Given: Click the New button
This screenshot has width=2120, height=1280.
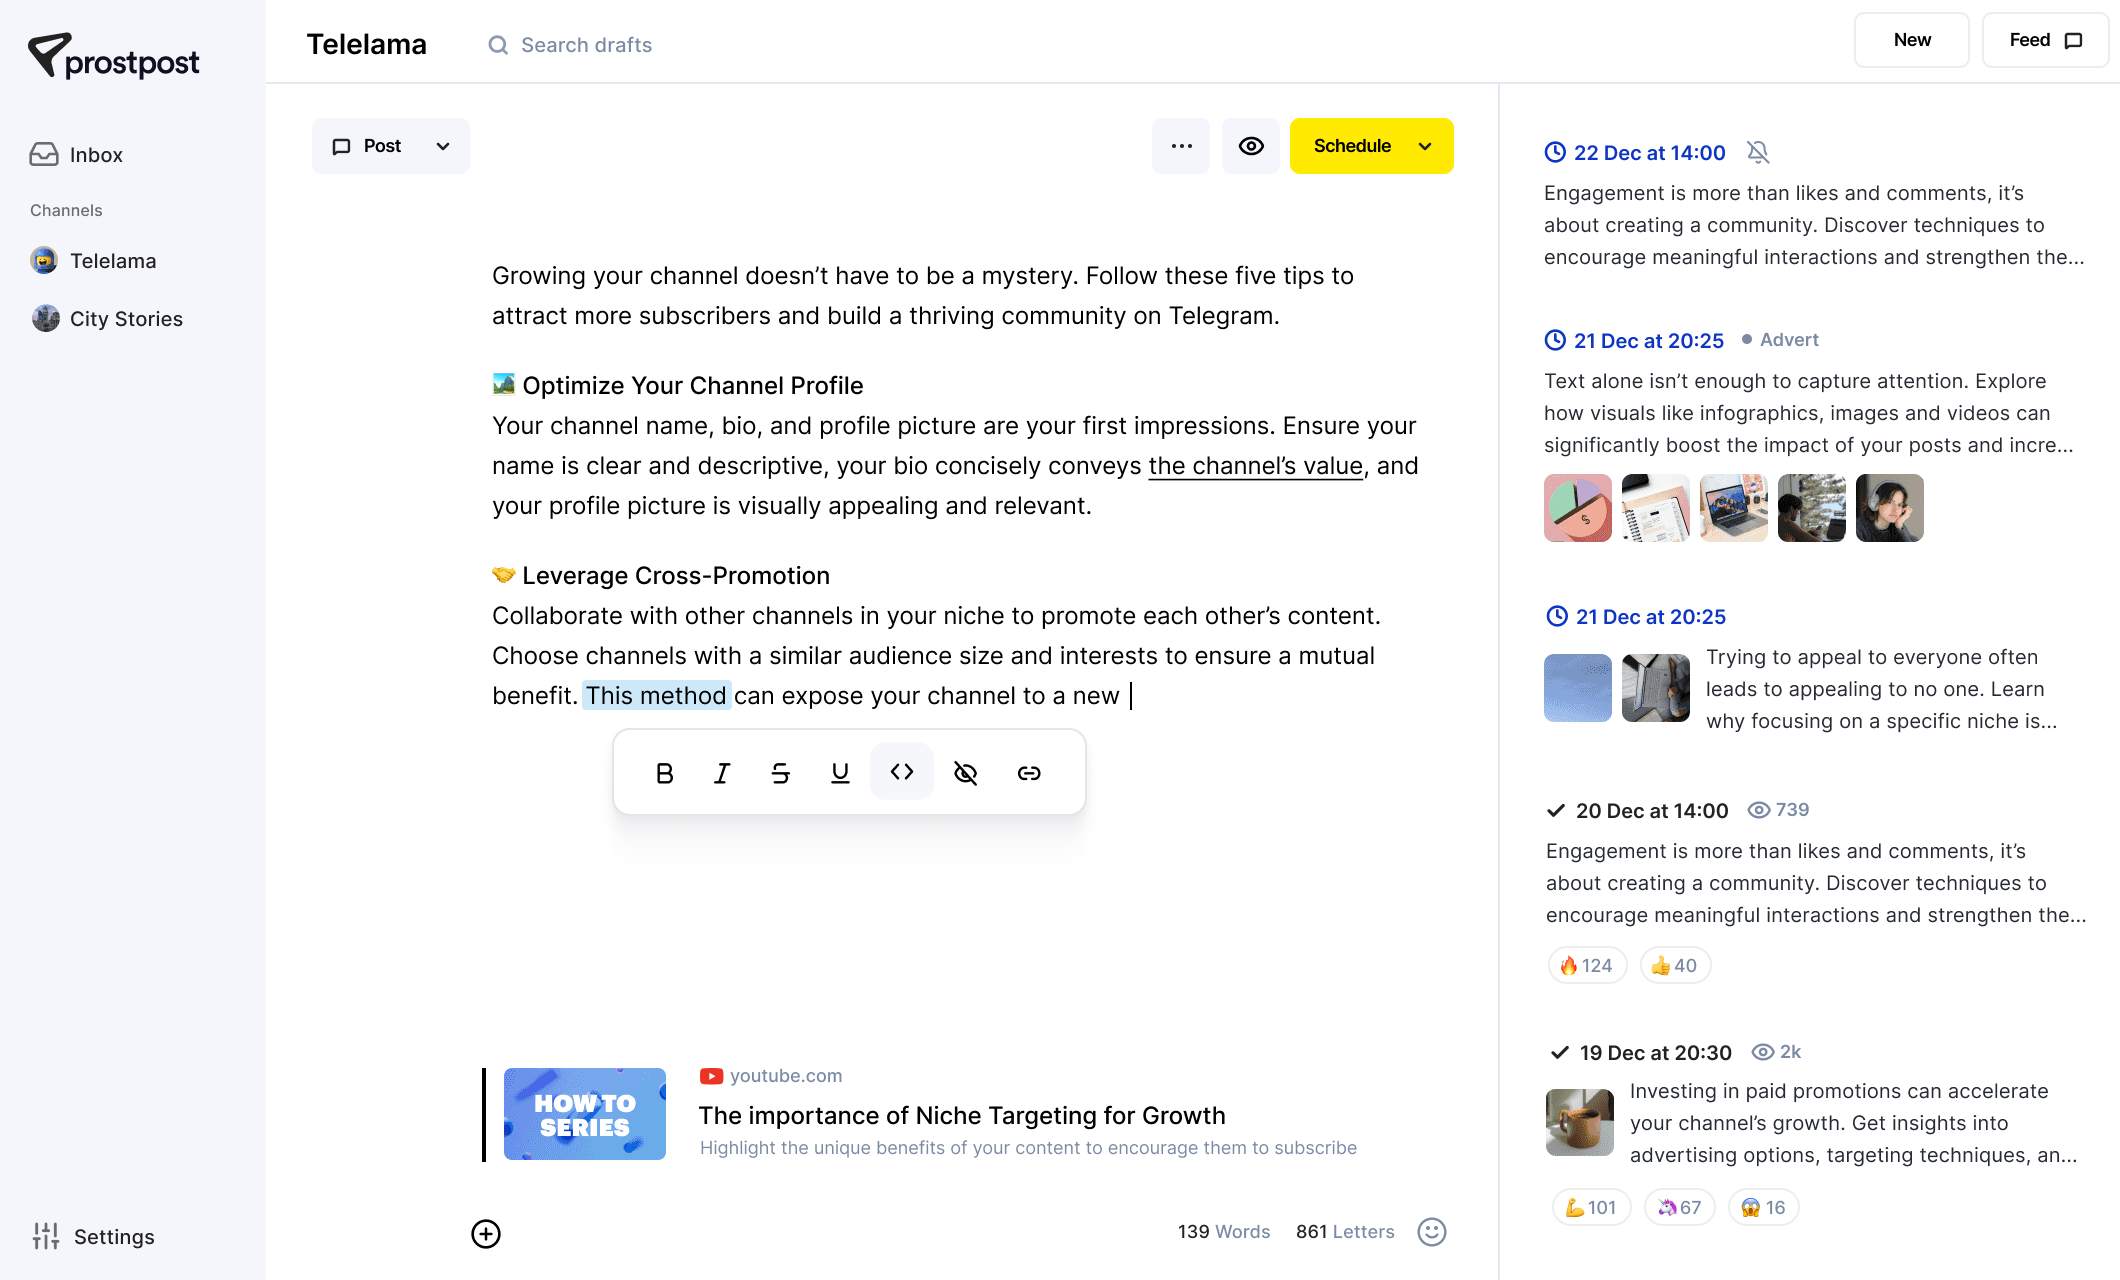Looking at the screenshot, I should click(1912, 40).
